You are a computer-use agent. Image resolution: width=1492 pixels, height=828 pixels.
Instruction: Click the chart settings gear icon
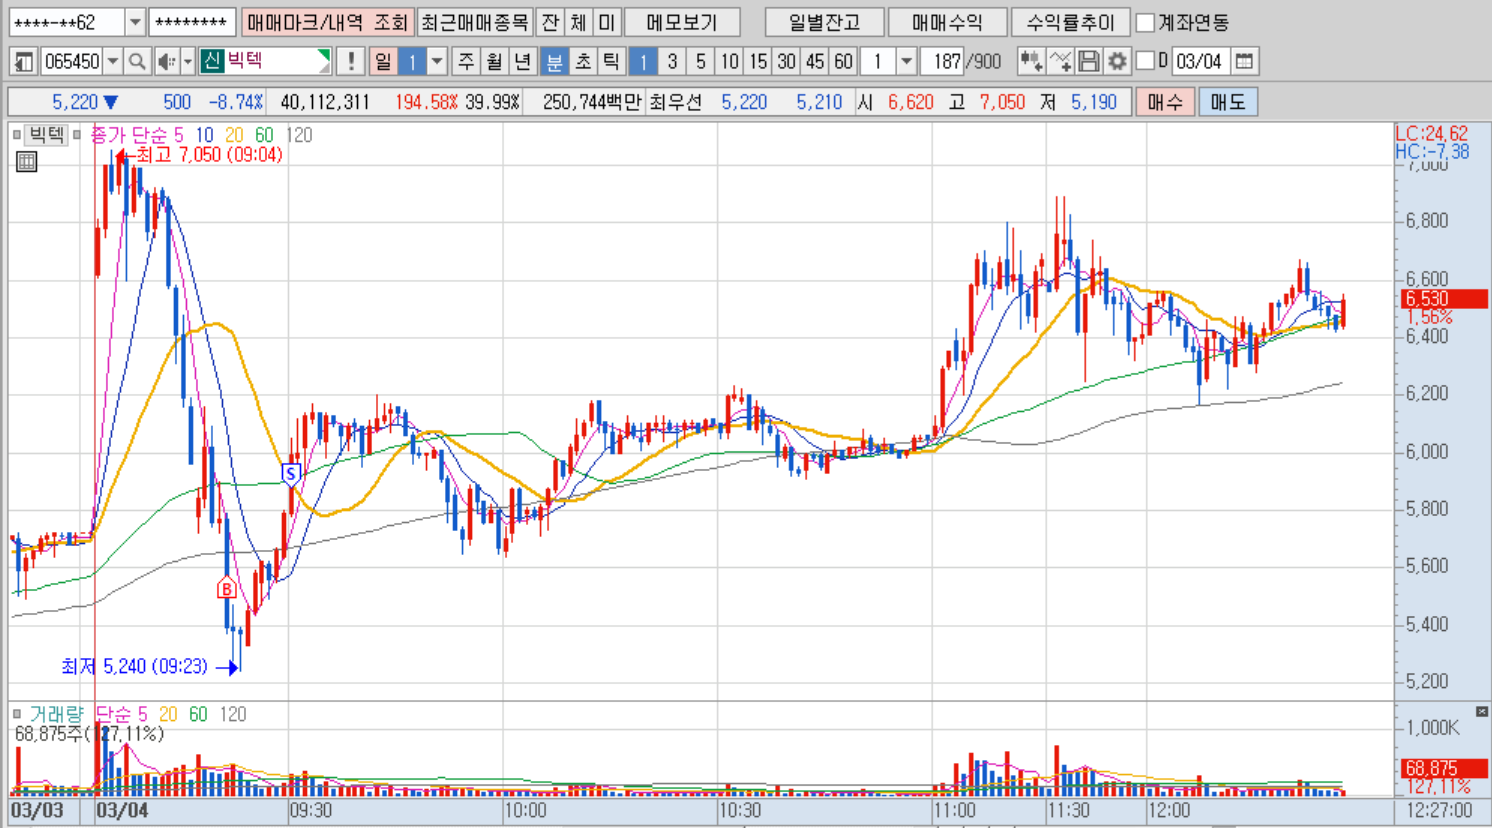click(x=1117, y=62)
